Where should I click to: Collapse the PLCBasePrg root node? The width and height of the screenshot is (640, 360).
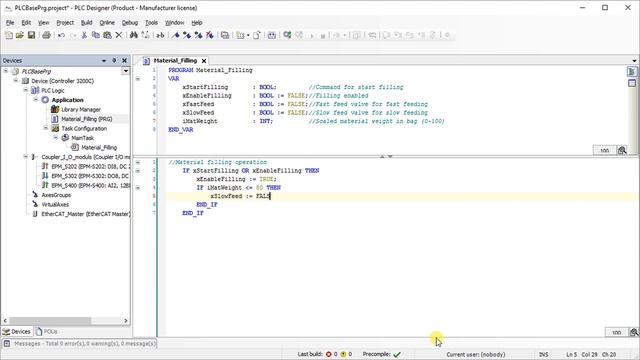click(x=6, y=71)
